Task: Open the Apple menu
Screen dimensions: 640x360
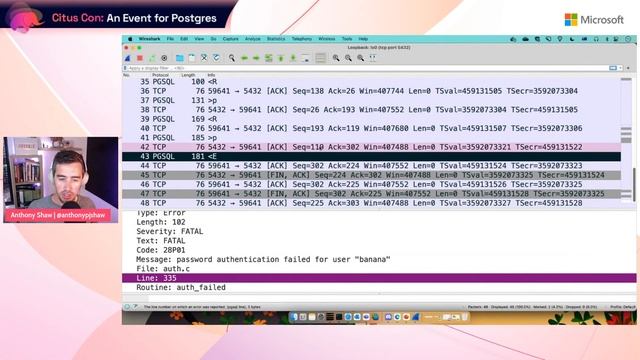Action: 130,39
